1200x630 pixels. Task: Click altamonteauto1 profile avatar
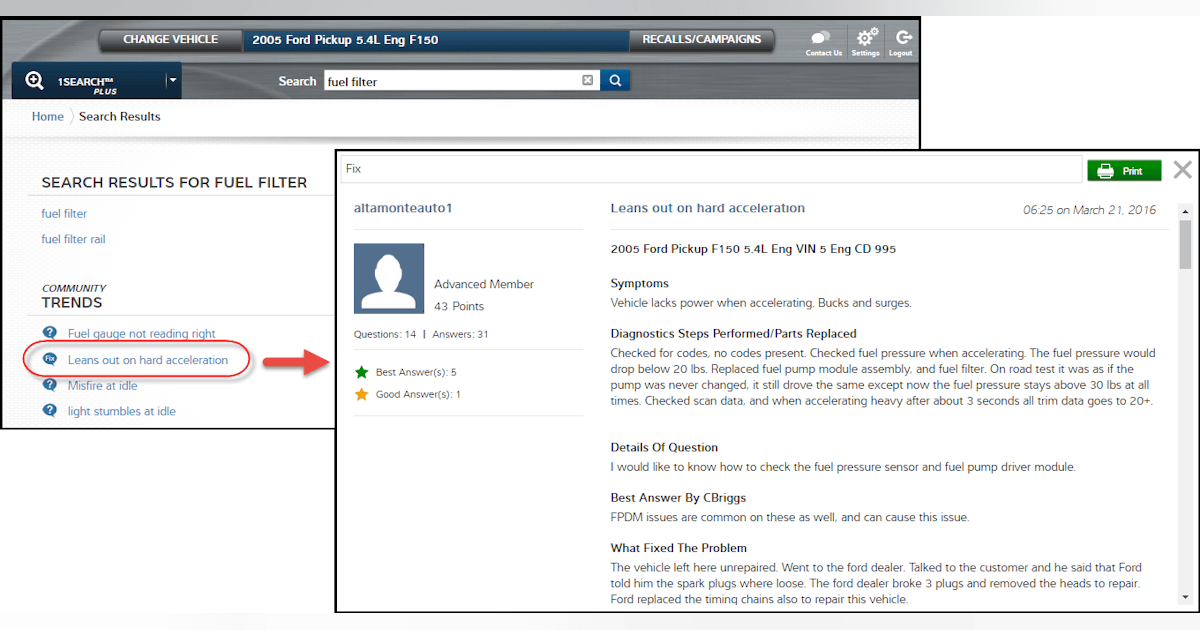pyautogui.click(x=389, y=279)
